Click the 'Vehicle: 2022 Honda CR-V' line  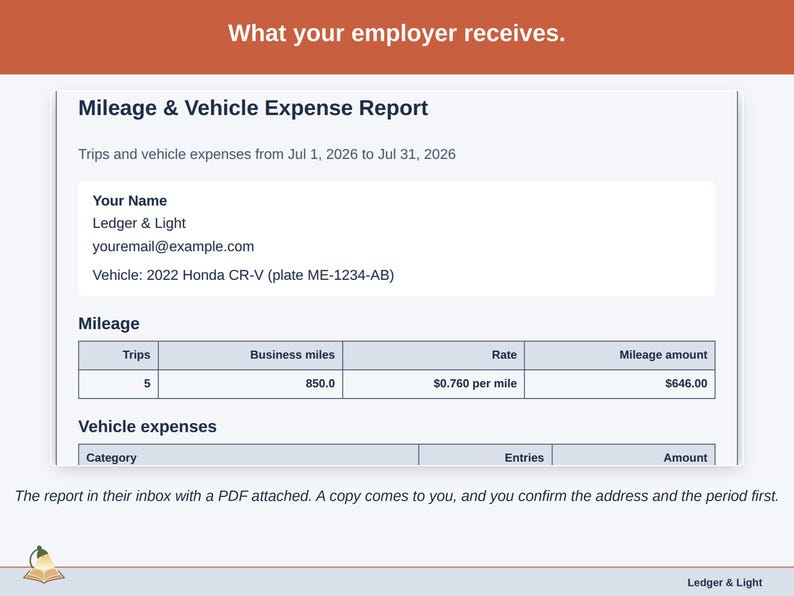(243, 275)
